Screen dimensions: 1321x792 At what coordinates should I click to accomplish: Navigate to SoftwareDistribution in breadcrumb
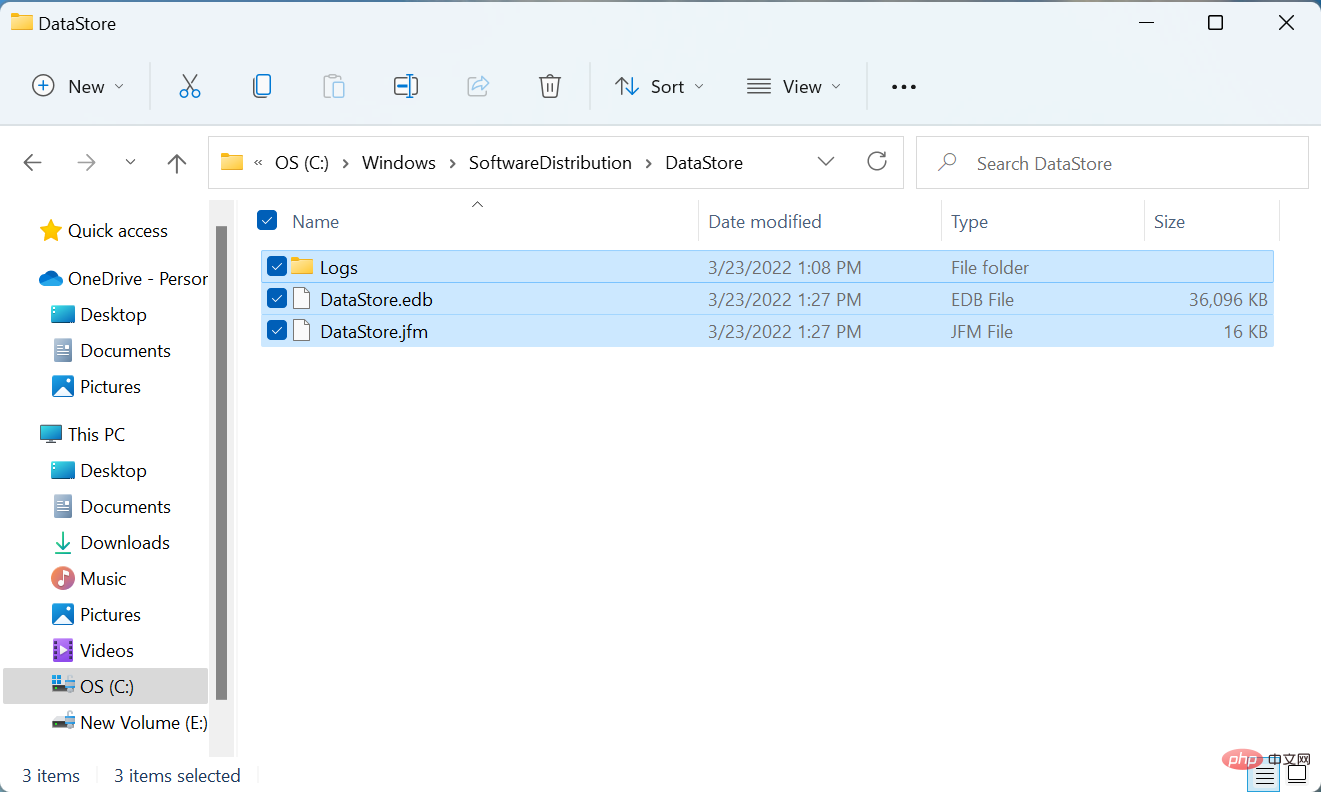click(x=550, y=163)
